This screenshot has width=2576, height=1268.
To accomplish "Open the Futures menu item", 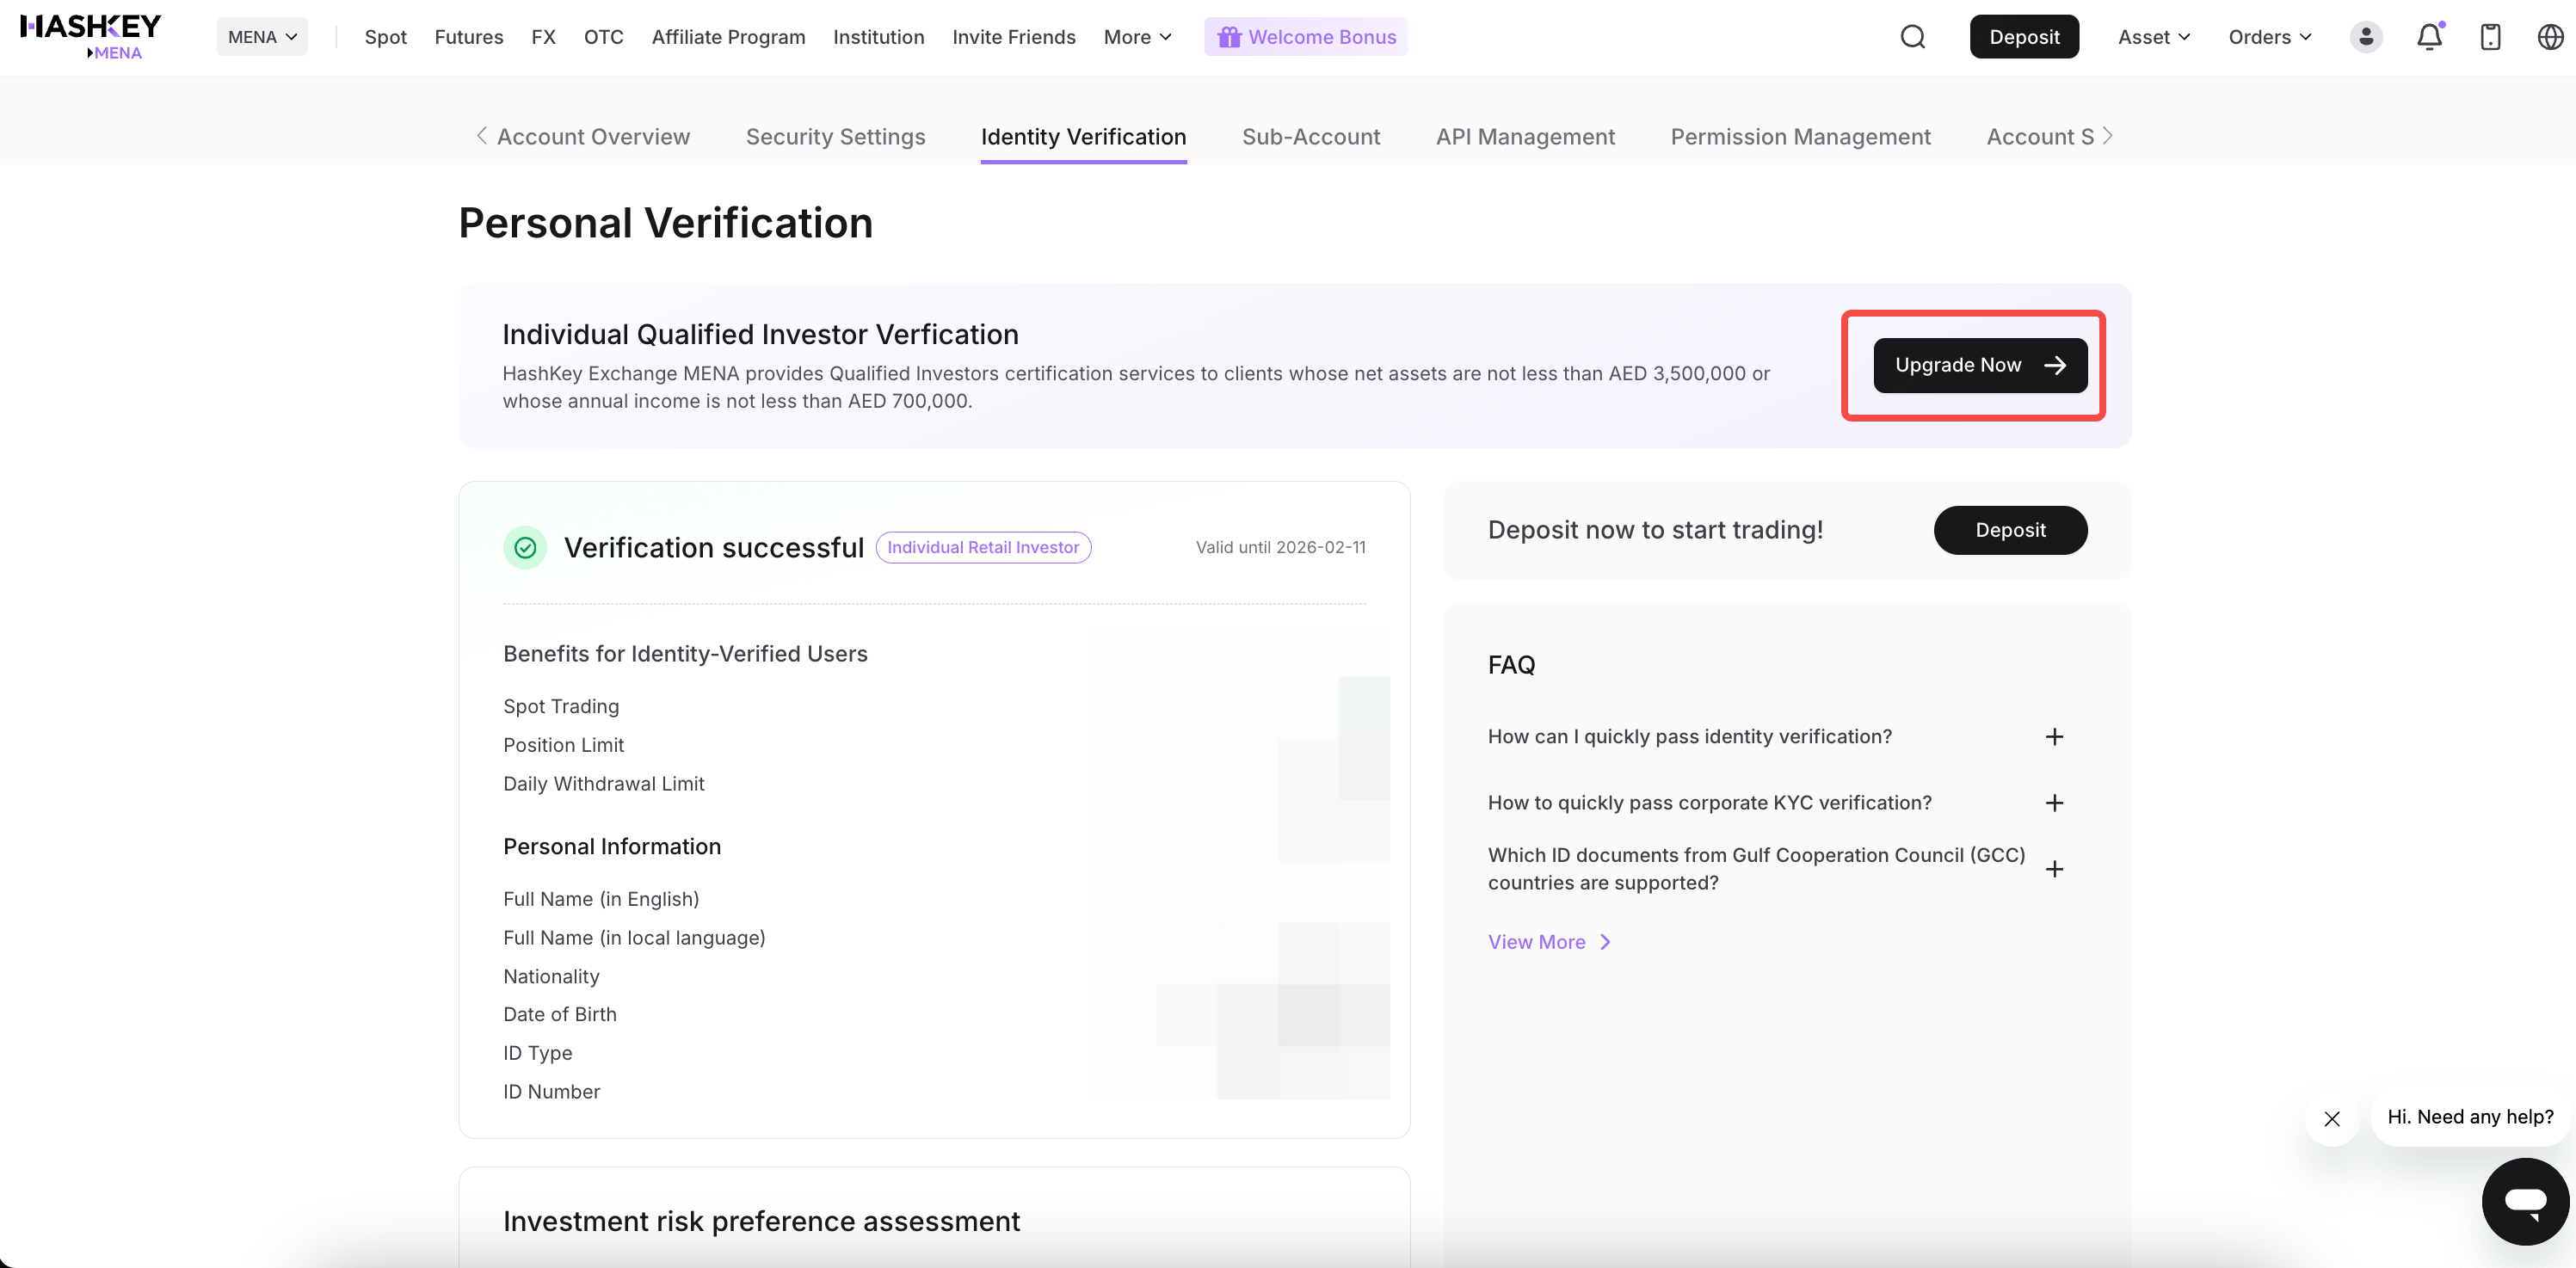I will 468,37.
